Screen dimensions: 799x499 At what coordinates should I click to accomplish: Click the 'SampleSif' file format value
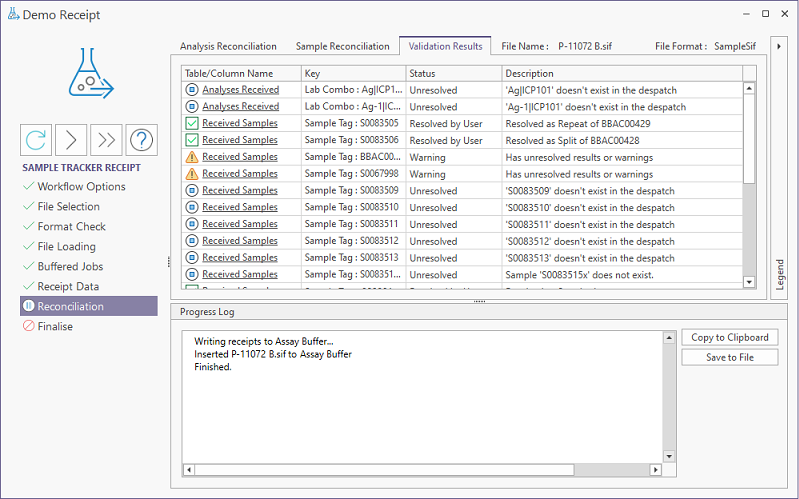pos(735,46)
